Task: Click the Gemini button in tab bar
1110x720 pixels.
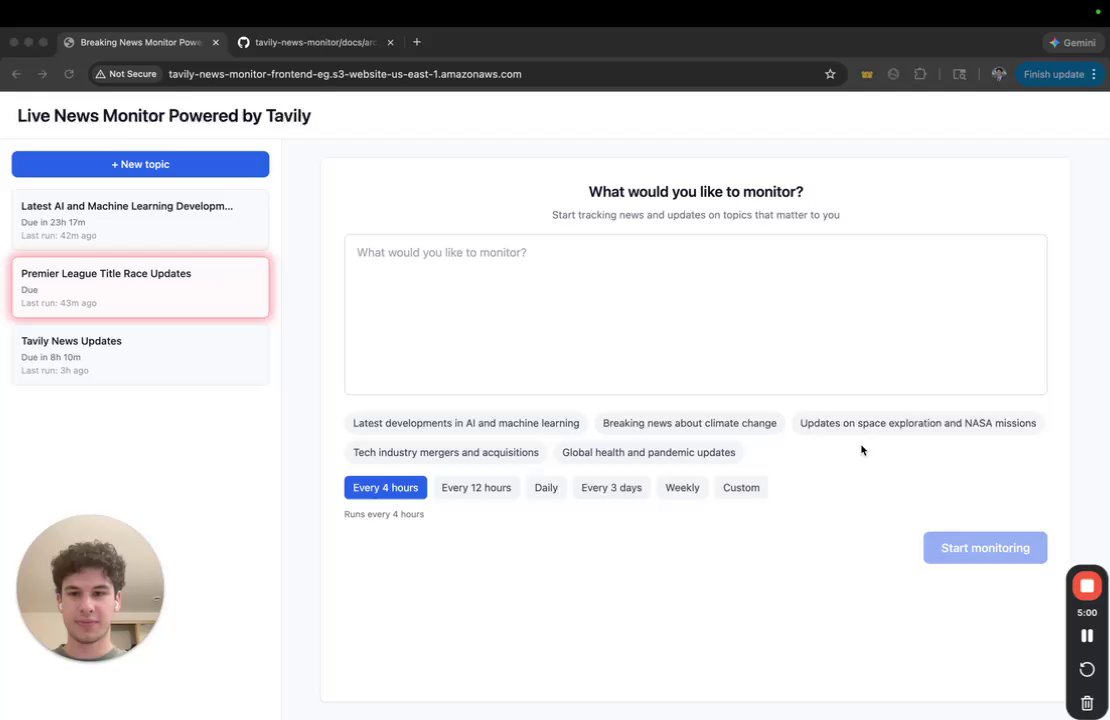Action: click(1072, 43)
